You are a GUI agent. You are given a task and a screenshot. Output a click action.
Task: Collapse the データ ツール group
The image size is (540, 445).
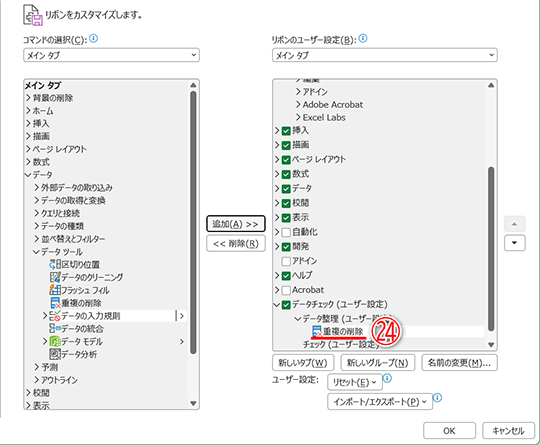[36, 252]
